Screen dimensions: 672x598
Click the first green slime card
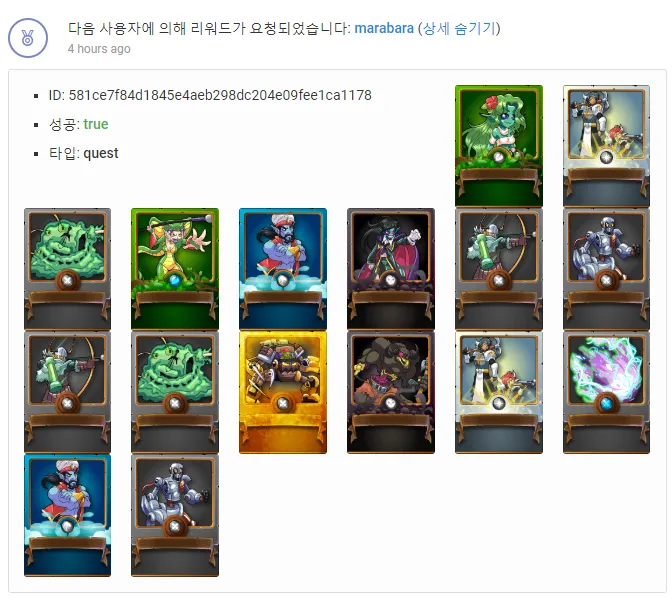[x=67, y=269]
